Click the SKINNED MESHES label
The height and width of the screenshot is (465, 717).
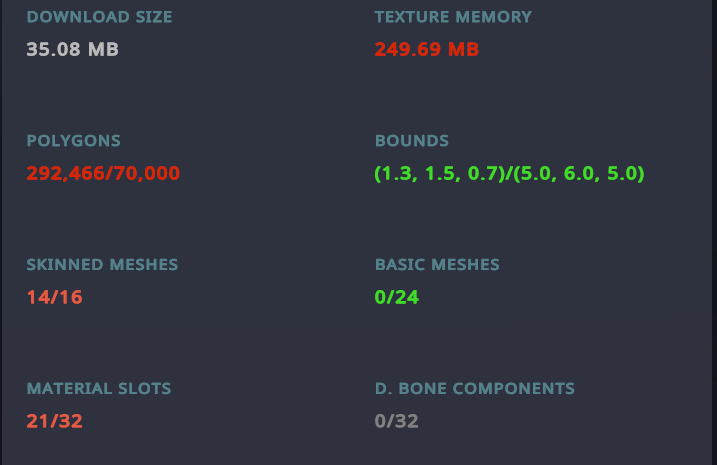coord(102,265)
